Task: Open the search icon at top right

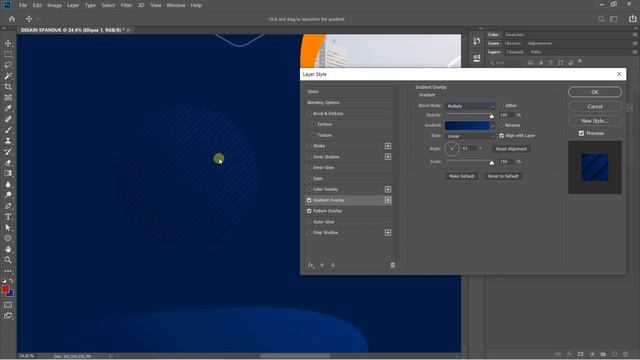Action: (x=601, y=19)
